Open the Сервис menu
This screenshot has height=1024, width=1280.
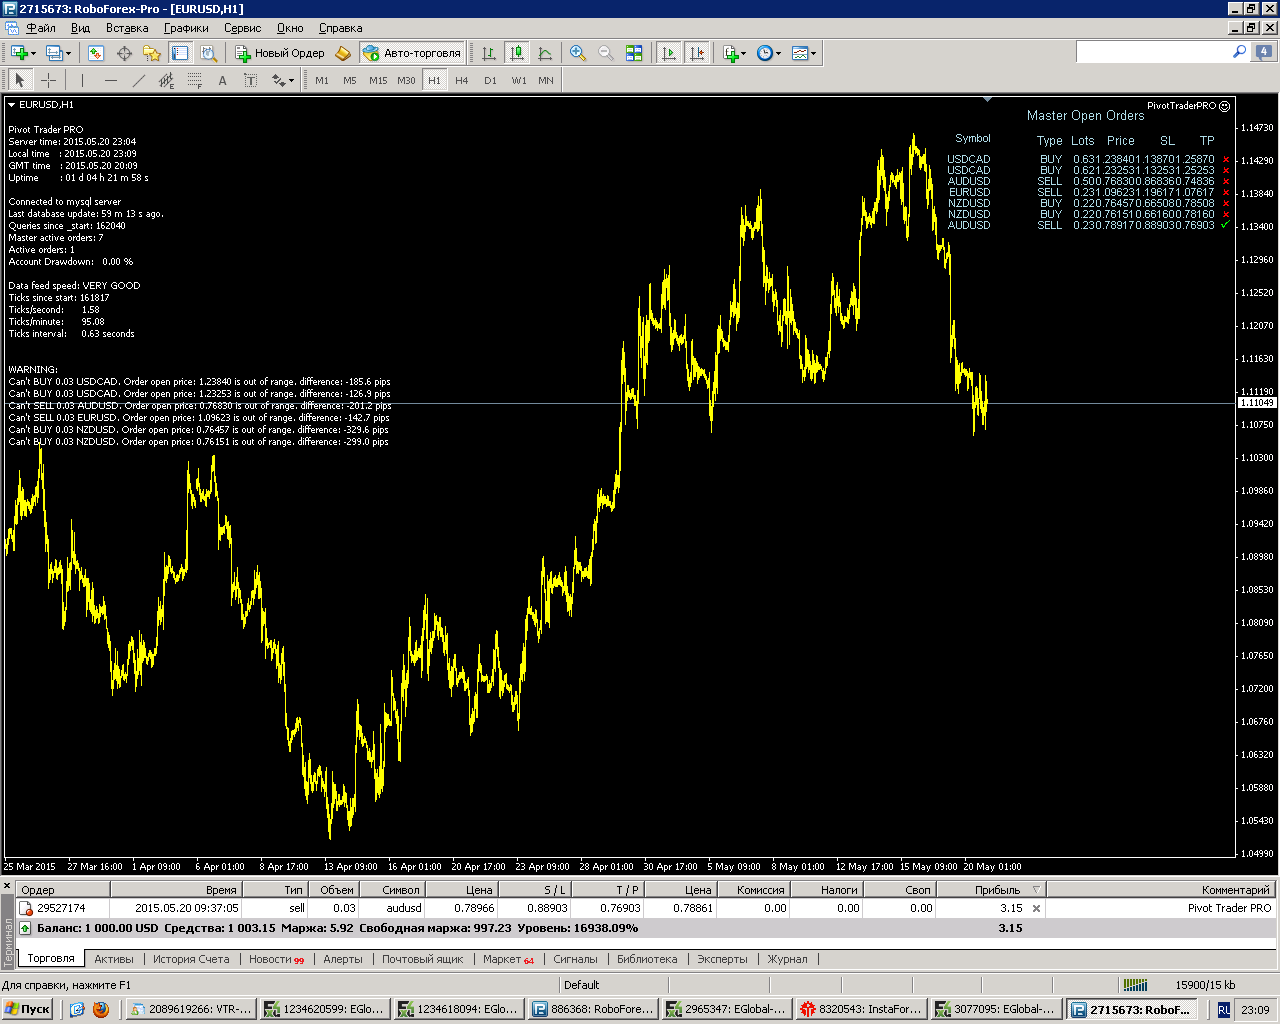tap(242, 28)
